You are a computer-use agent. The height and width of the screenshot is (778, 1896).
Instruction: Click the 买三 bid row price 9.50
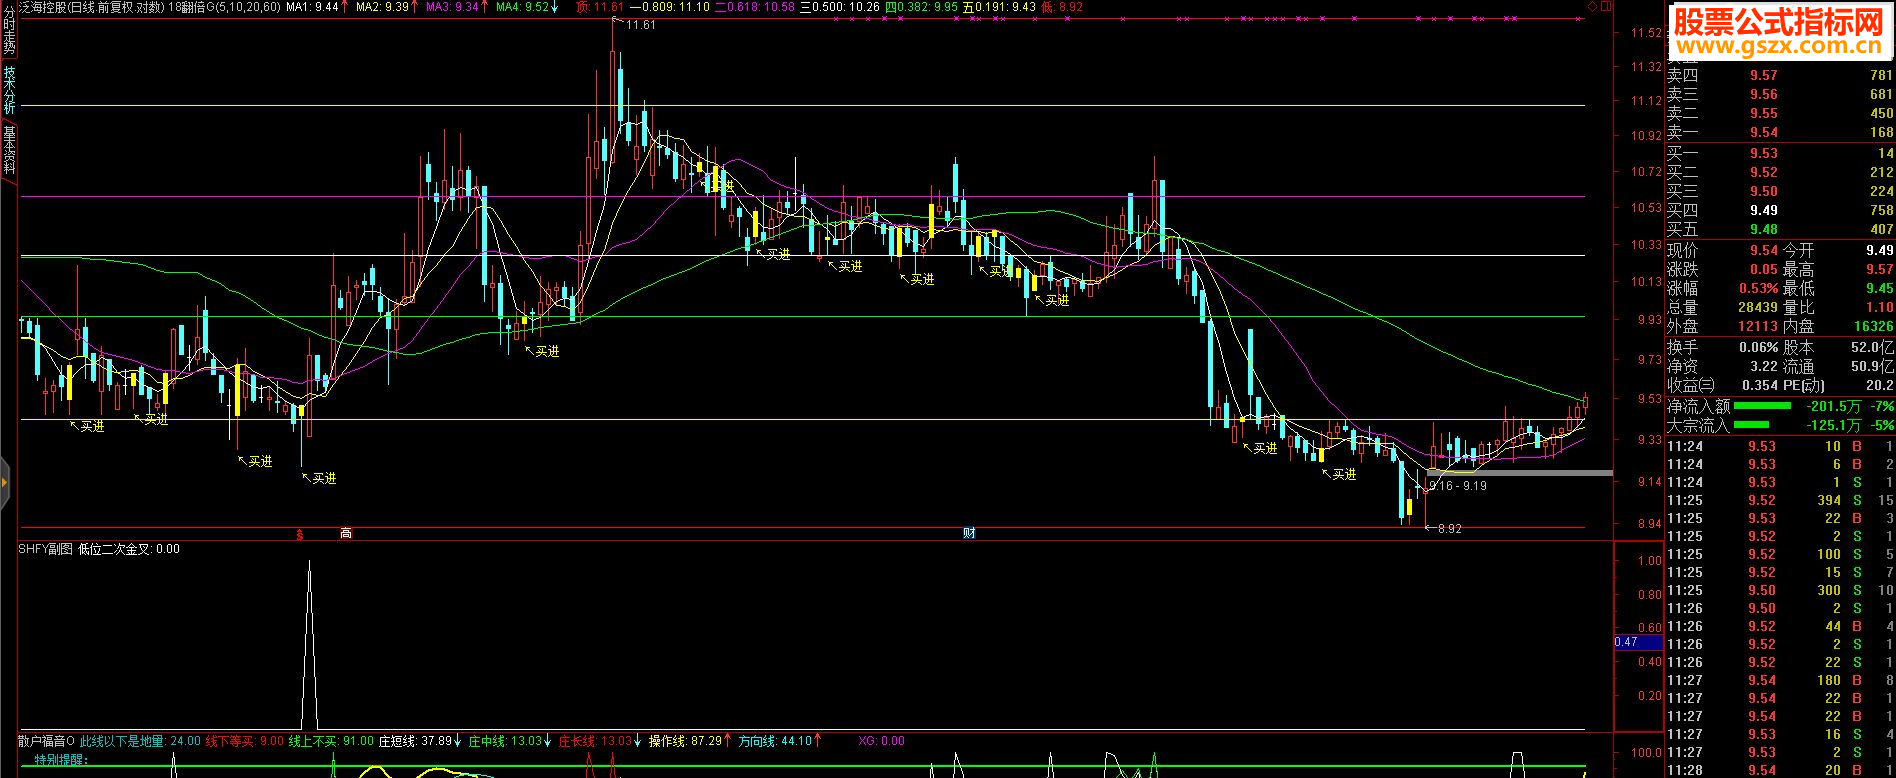pos(1763,191)
